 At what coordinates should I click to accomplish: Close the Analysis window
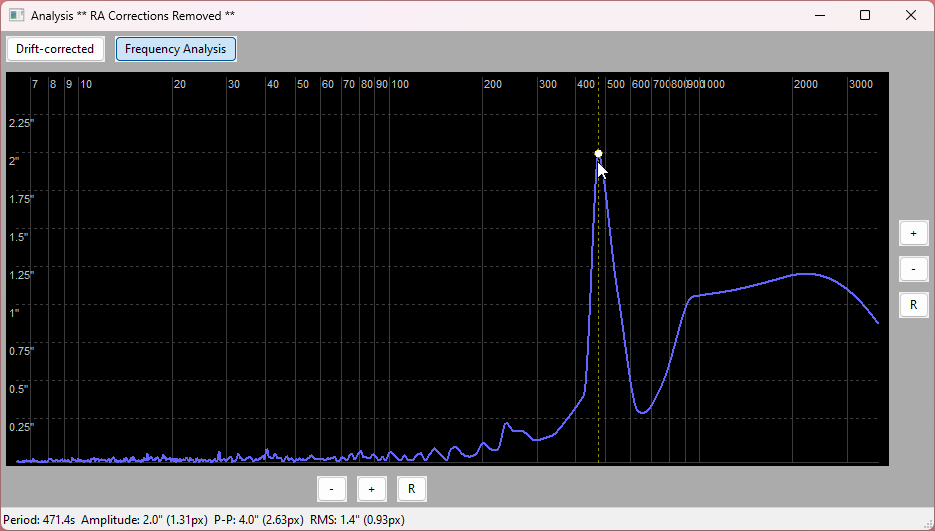(x=911, y=16)
